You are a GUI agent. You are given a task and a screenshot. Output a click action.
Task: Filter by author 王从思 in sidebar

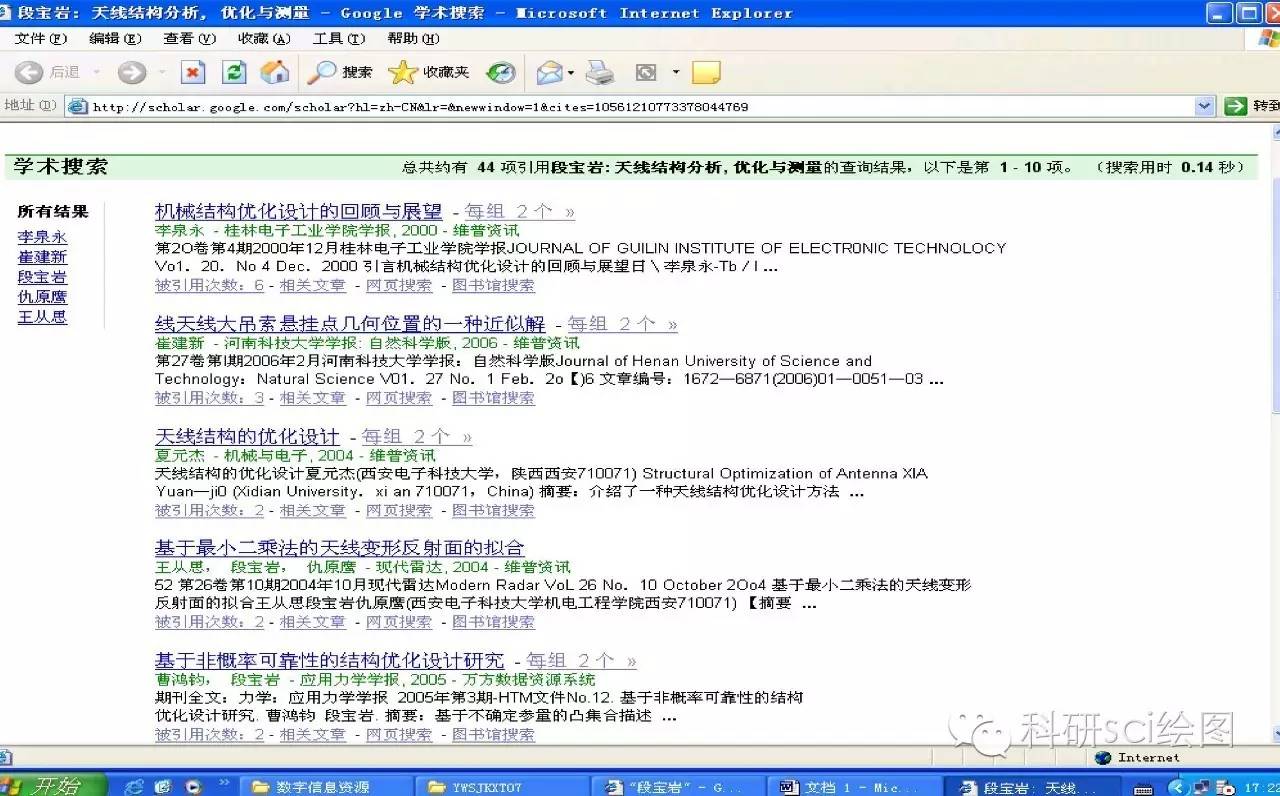coord(42,317)
